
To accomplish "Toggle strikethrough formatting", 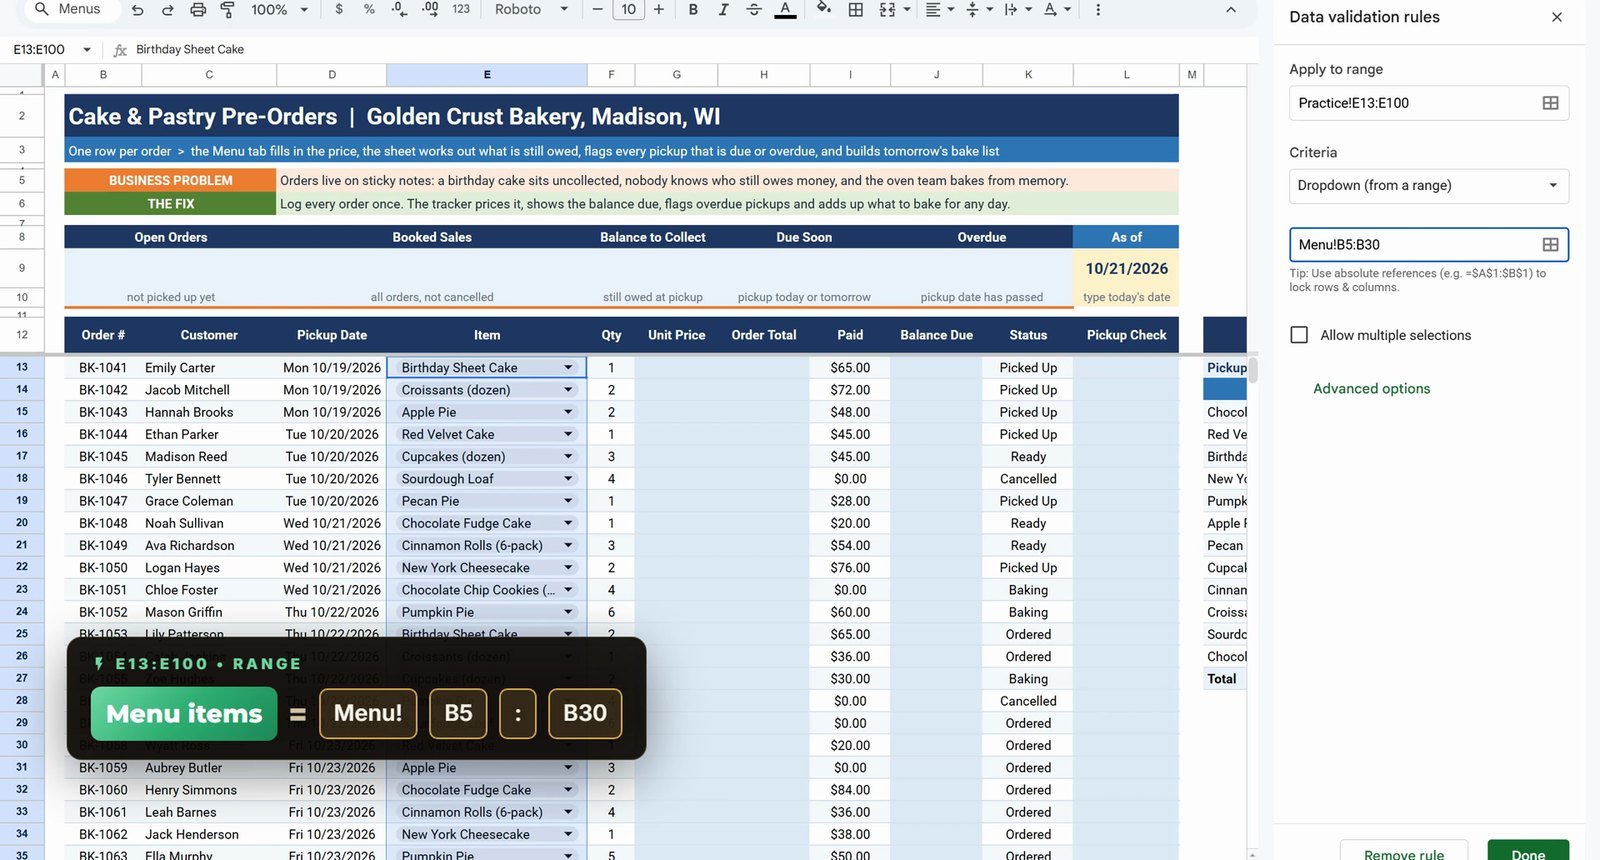I will tap(754, 9).
